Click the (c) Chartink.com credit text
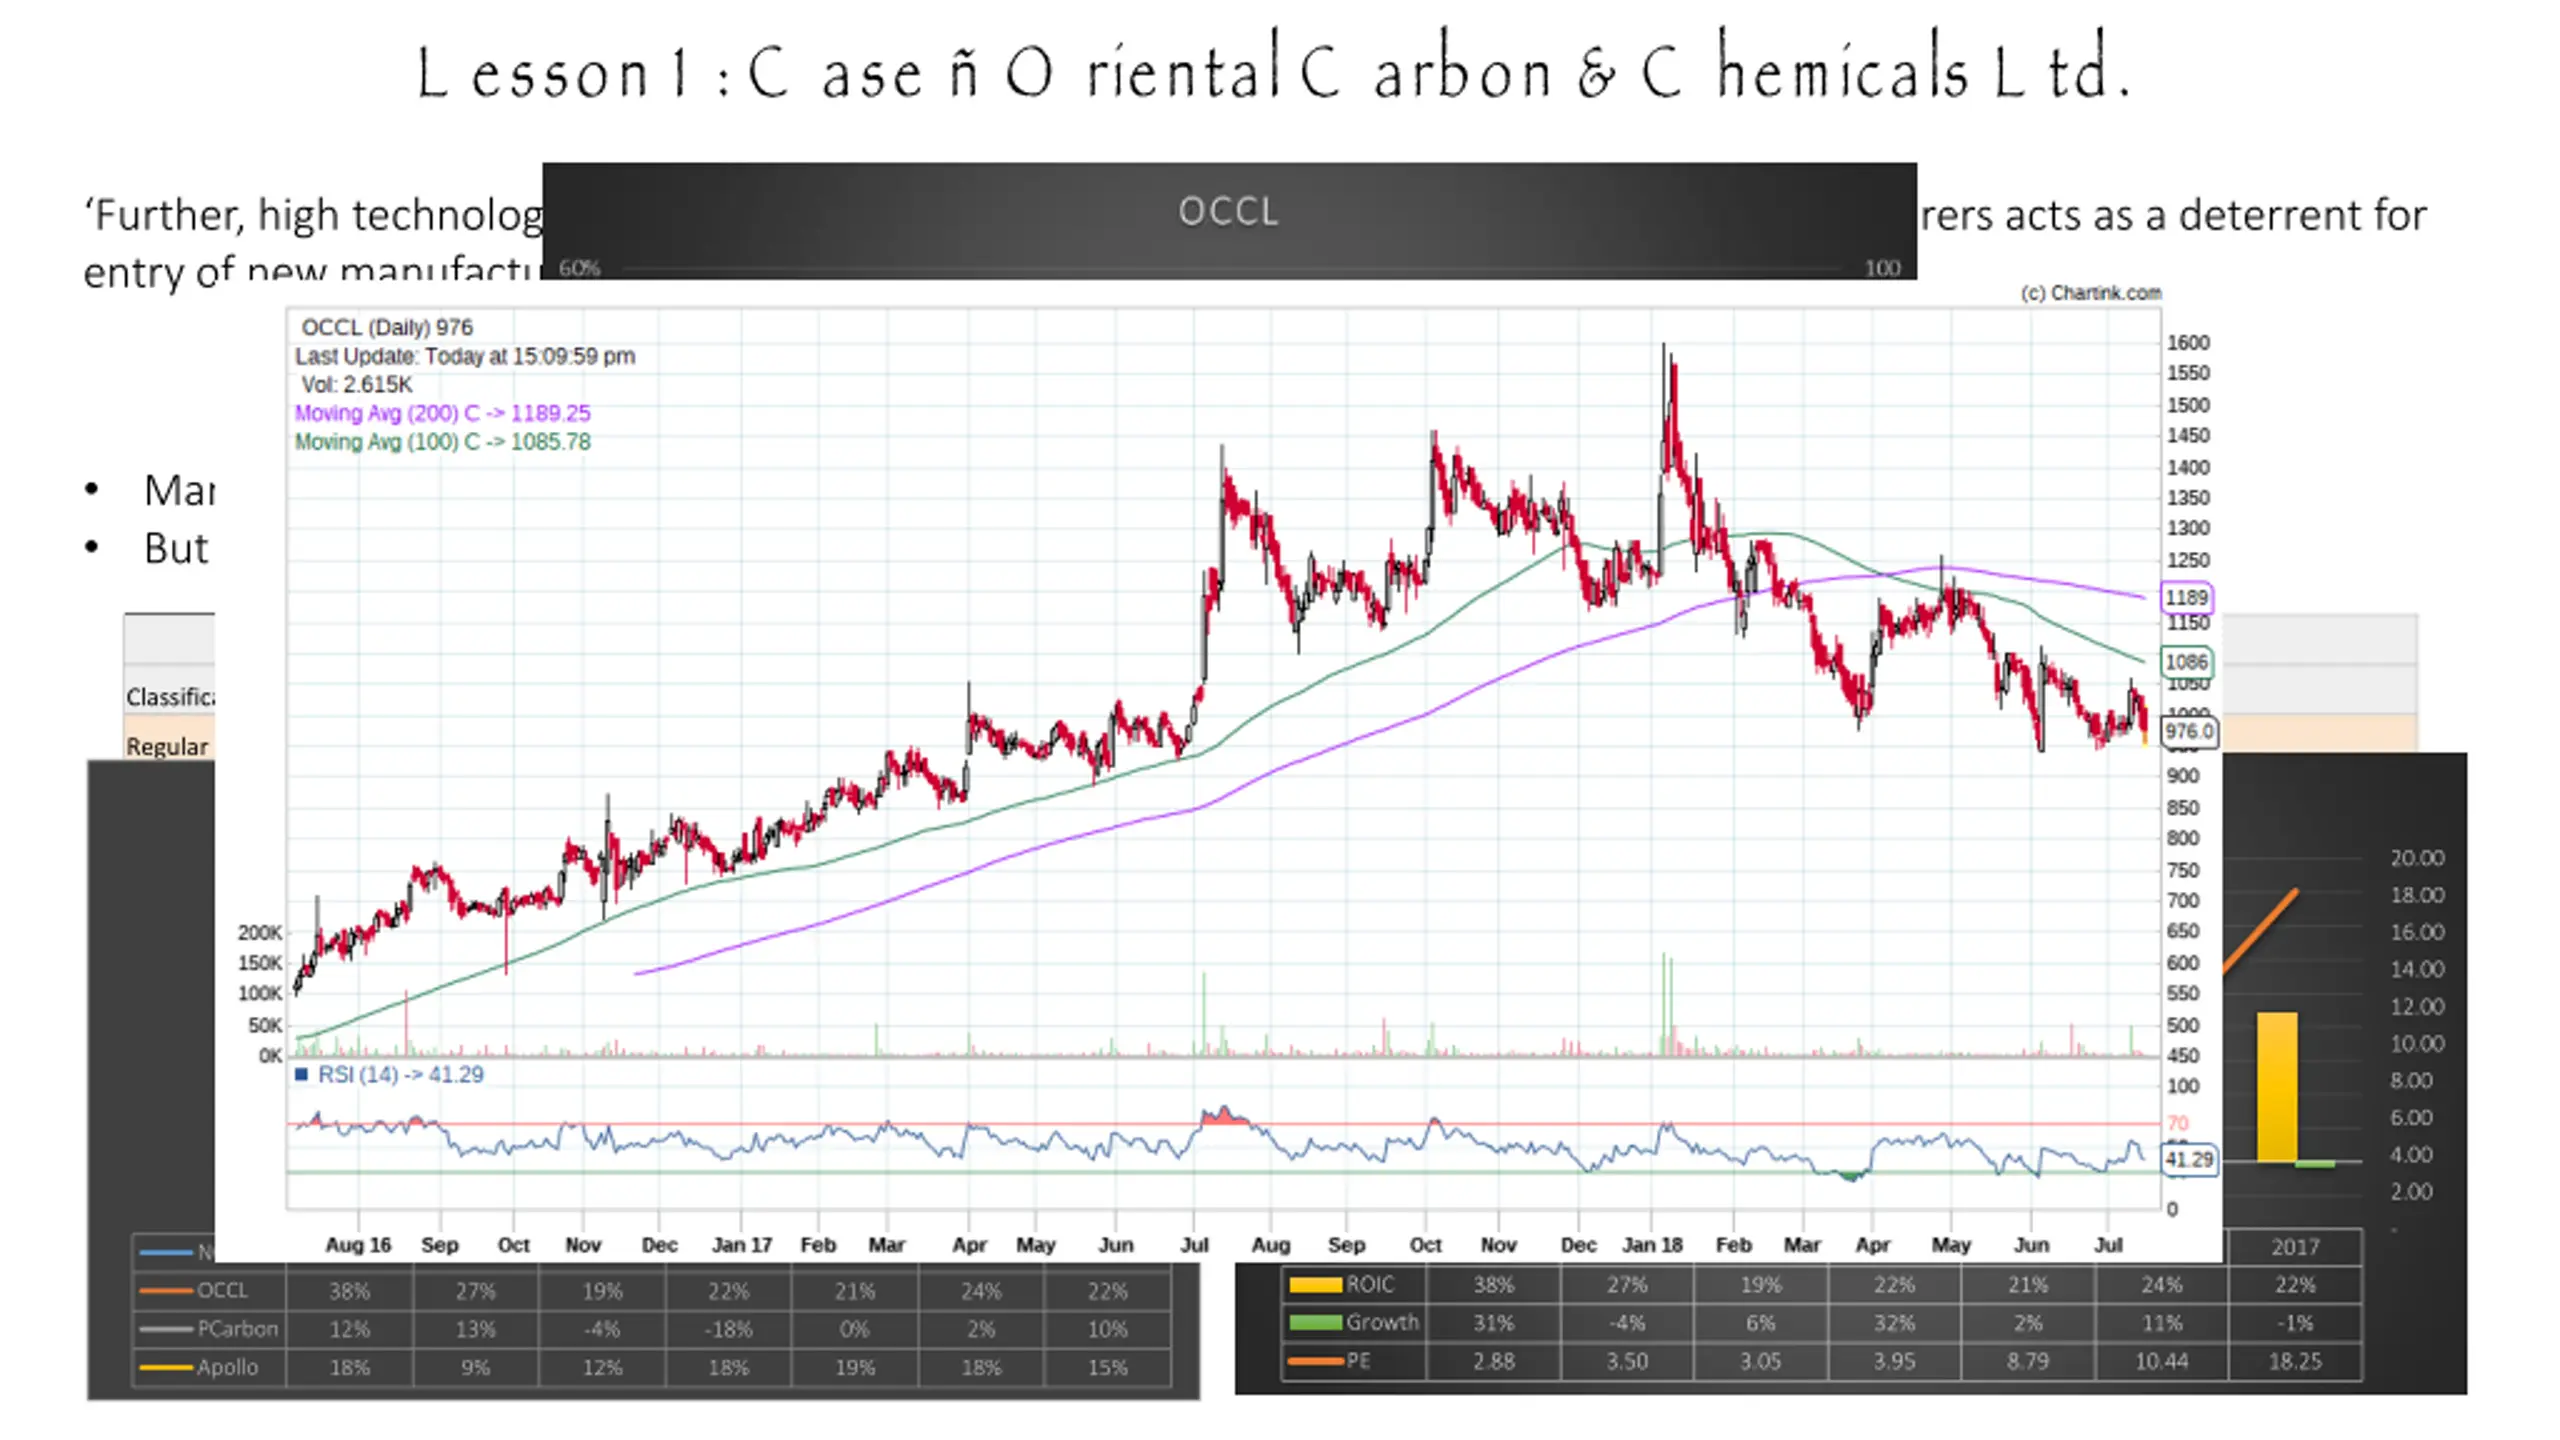The height and width of the screenshot is (1440, 2560). pos(2090,293)
